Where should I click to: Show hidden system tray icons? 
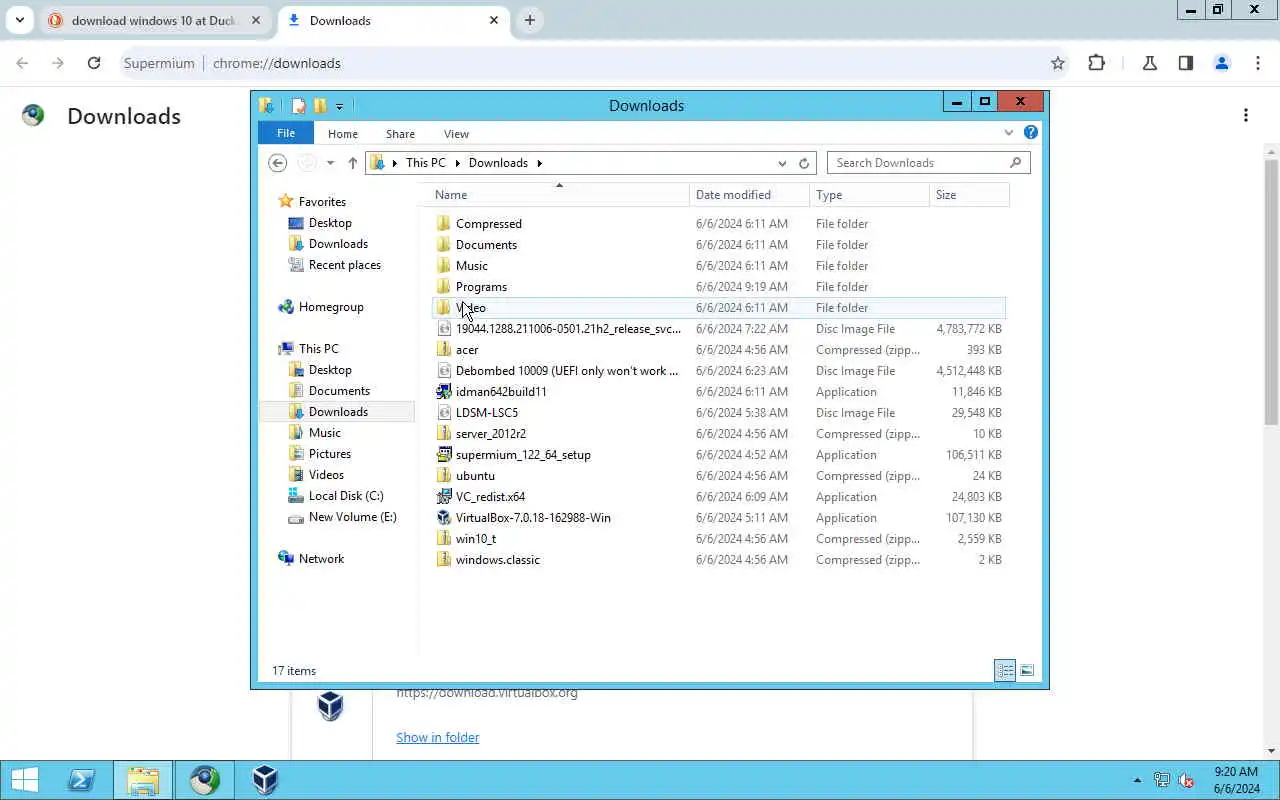pyautogui.click(x=1137, y=780)
